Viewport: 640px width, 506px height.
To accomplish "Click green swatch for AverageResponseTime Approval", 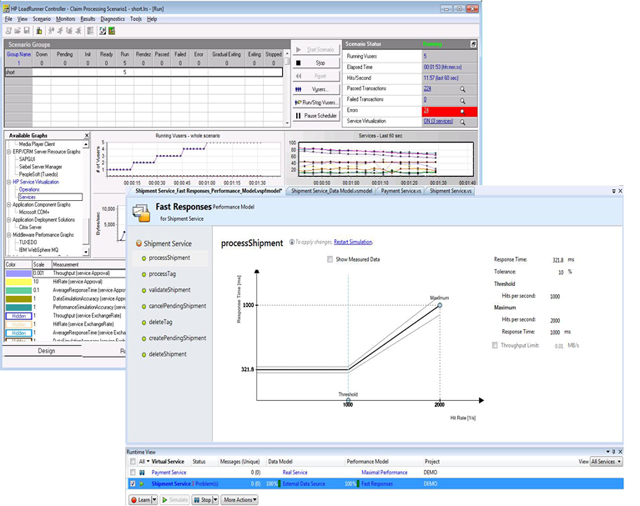I will 18,290.
